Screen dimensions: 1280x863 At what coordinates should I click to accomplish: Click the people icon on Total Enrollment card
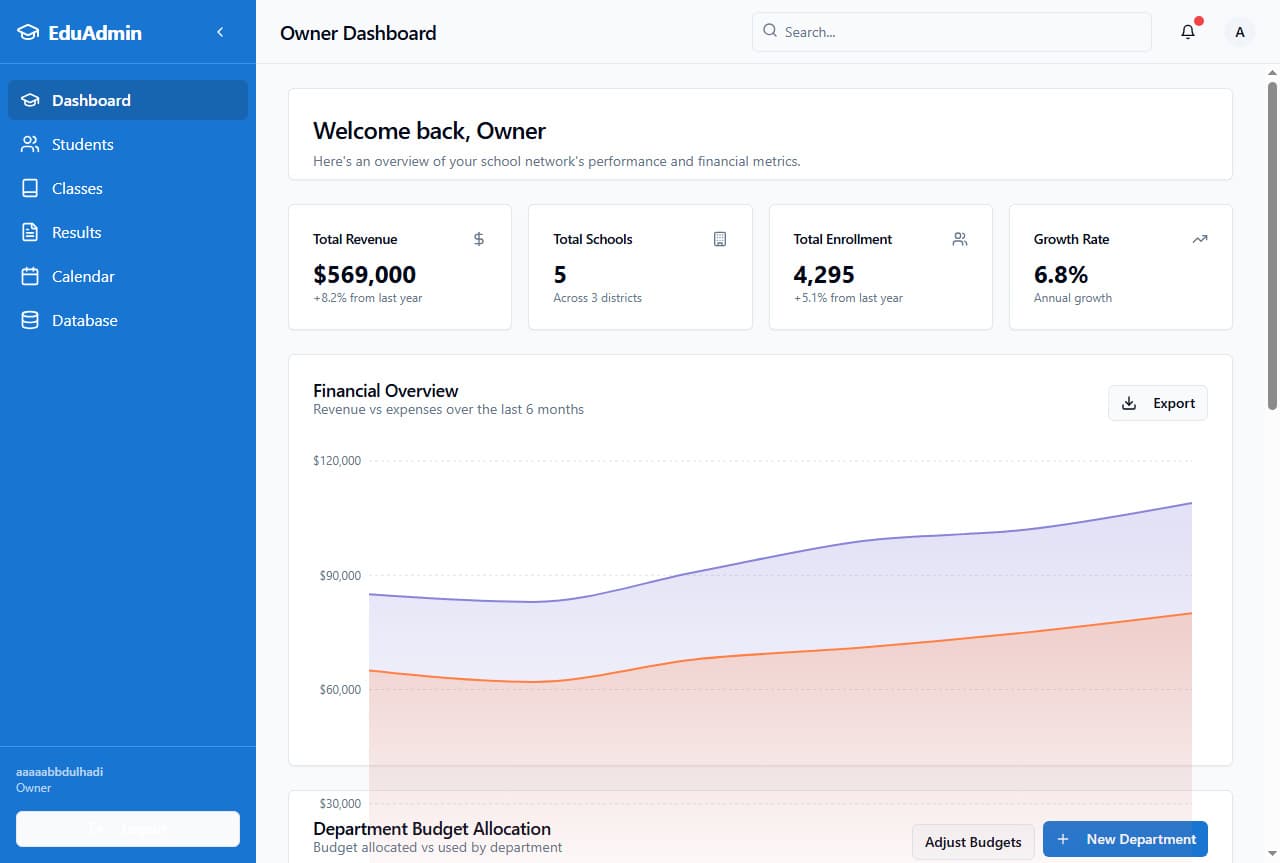coord(959,239)
